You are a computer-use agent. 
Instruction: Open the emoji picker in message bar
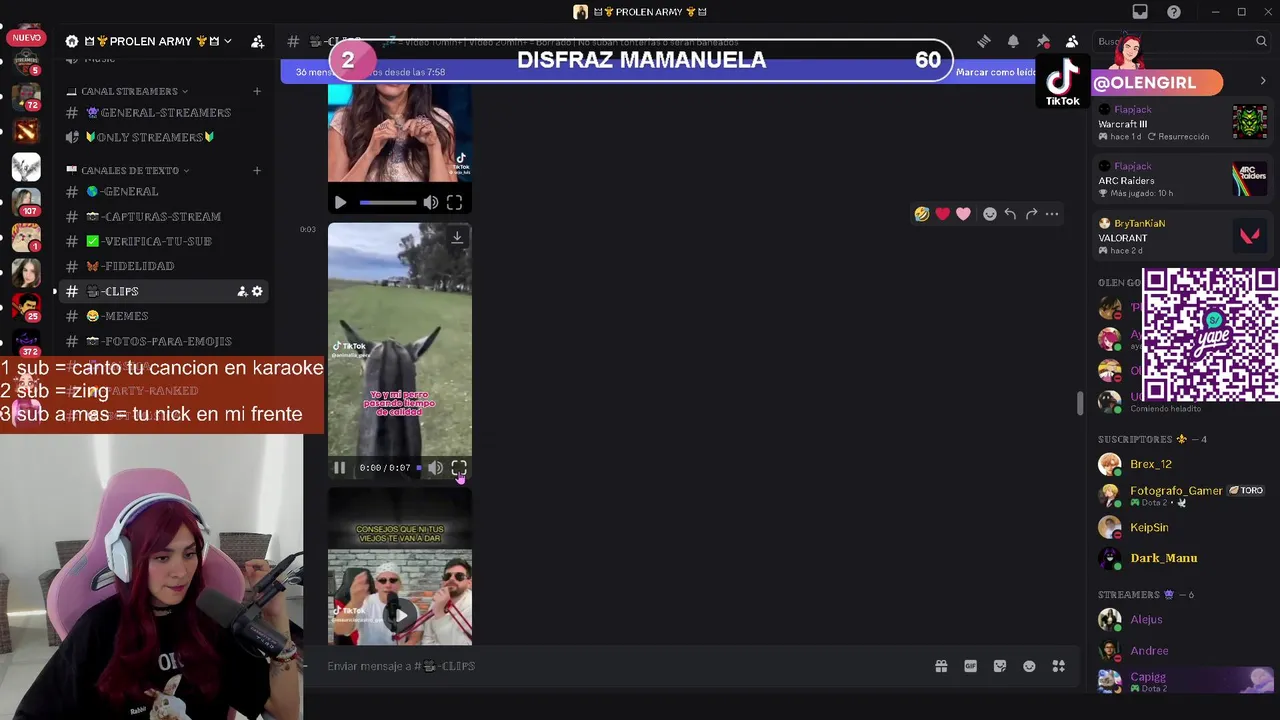pos(1029,666)
